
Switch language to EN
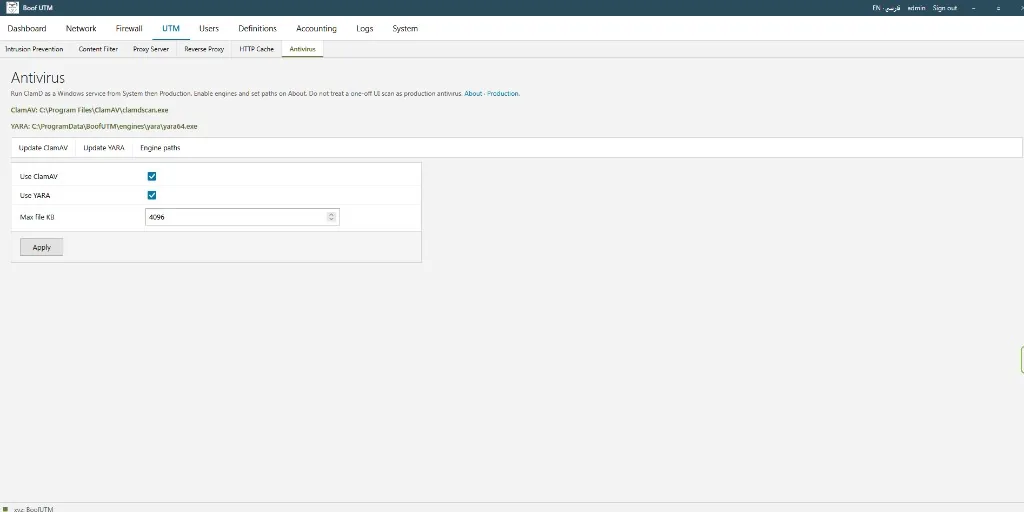pyautogui.click(x=876, y=8)
